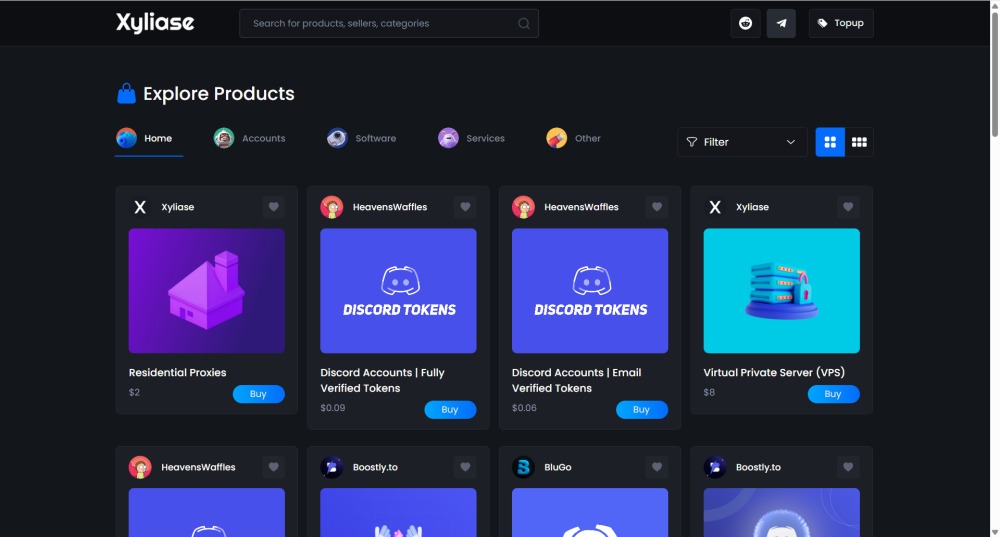Click the BluGo seller name

coord(557,467)
